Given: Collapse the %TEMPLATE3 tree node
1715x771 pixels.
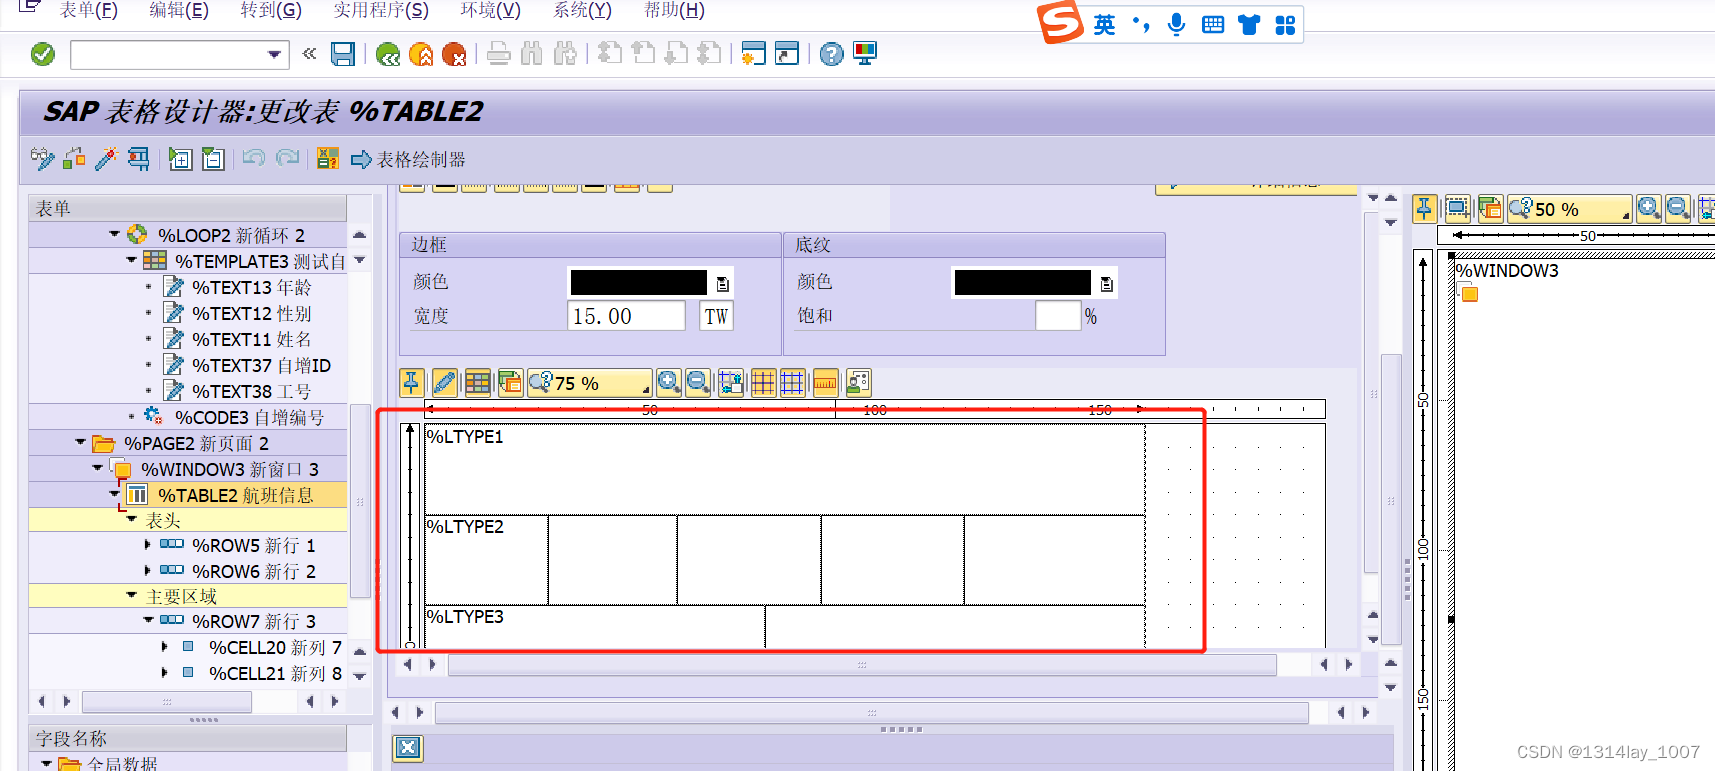Looking at the screenshot, I should coord(132,260).
